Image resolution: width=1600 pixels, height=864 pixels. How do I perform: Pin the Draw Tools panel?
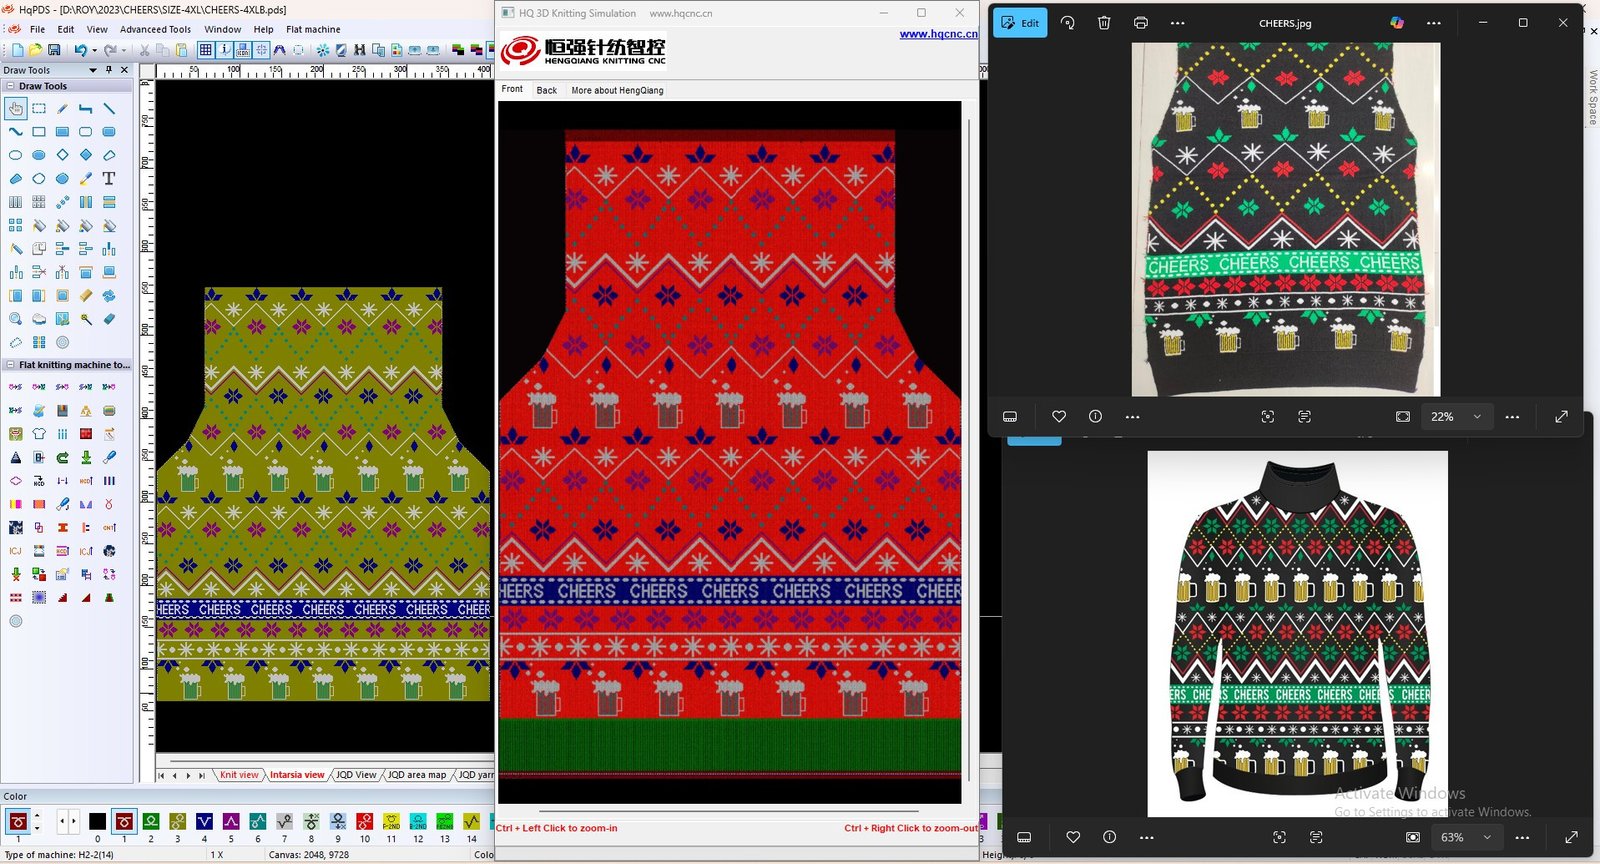(109, 70)
